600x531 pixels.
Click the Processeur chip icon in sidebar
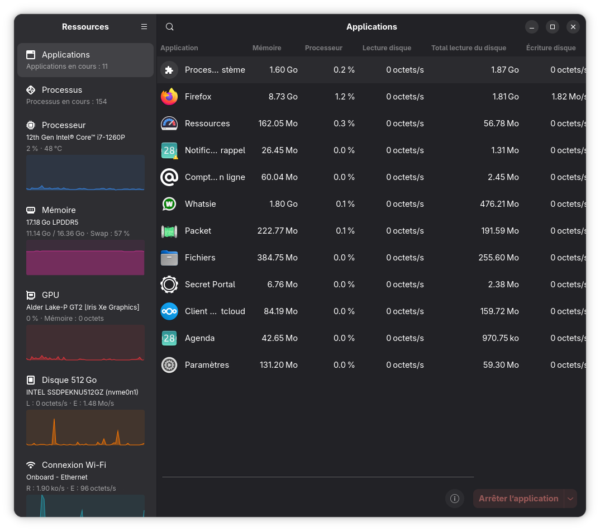coord(31,125)
